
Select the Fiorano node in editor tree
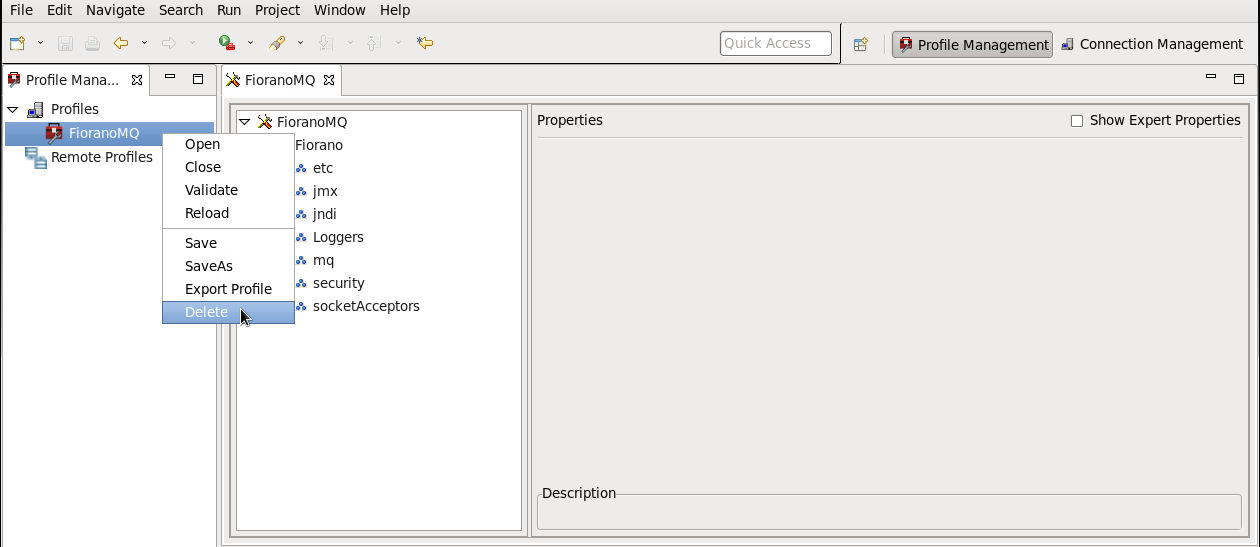(319, 145)
